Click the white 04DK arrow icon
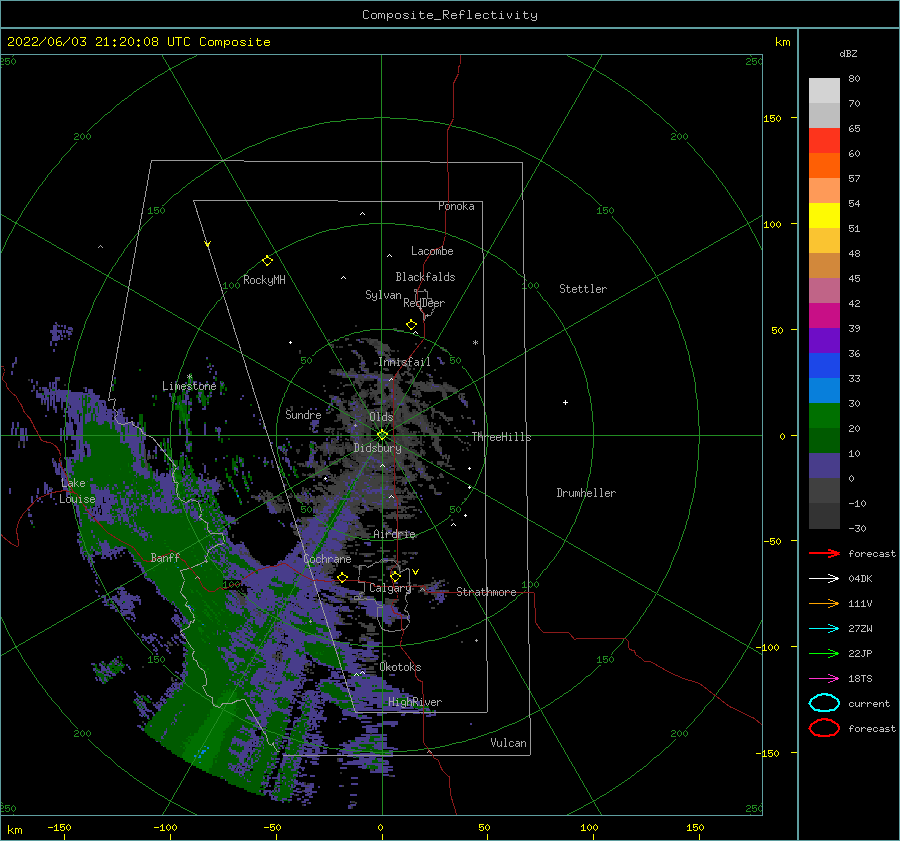The height and width of the screenshot is (841, 900). point(824,579)
